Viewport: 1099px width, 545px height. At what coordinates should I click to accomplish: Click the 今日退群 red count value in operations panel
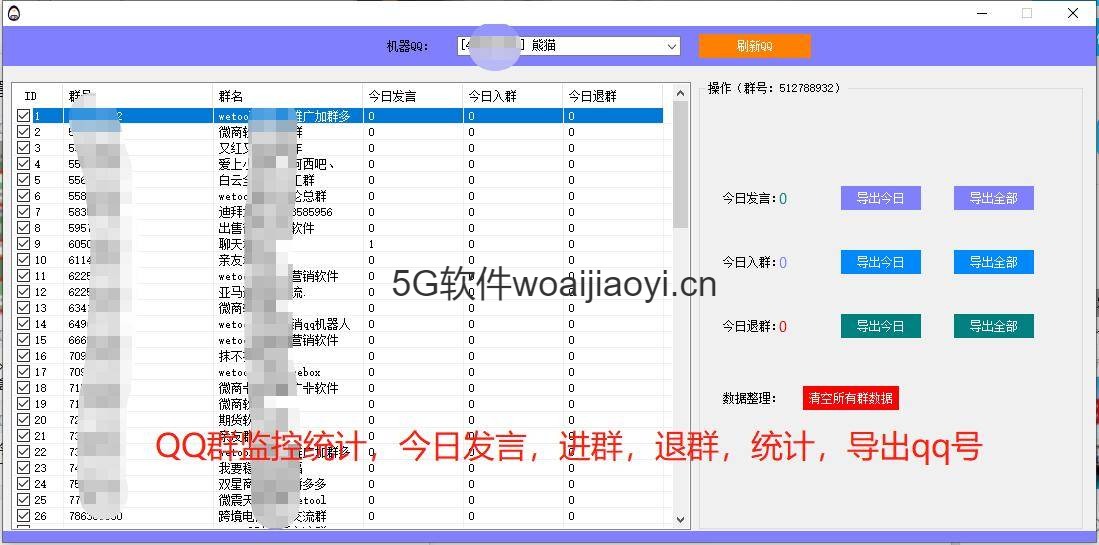point(783,326)
